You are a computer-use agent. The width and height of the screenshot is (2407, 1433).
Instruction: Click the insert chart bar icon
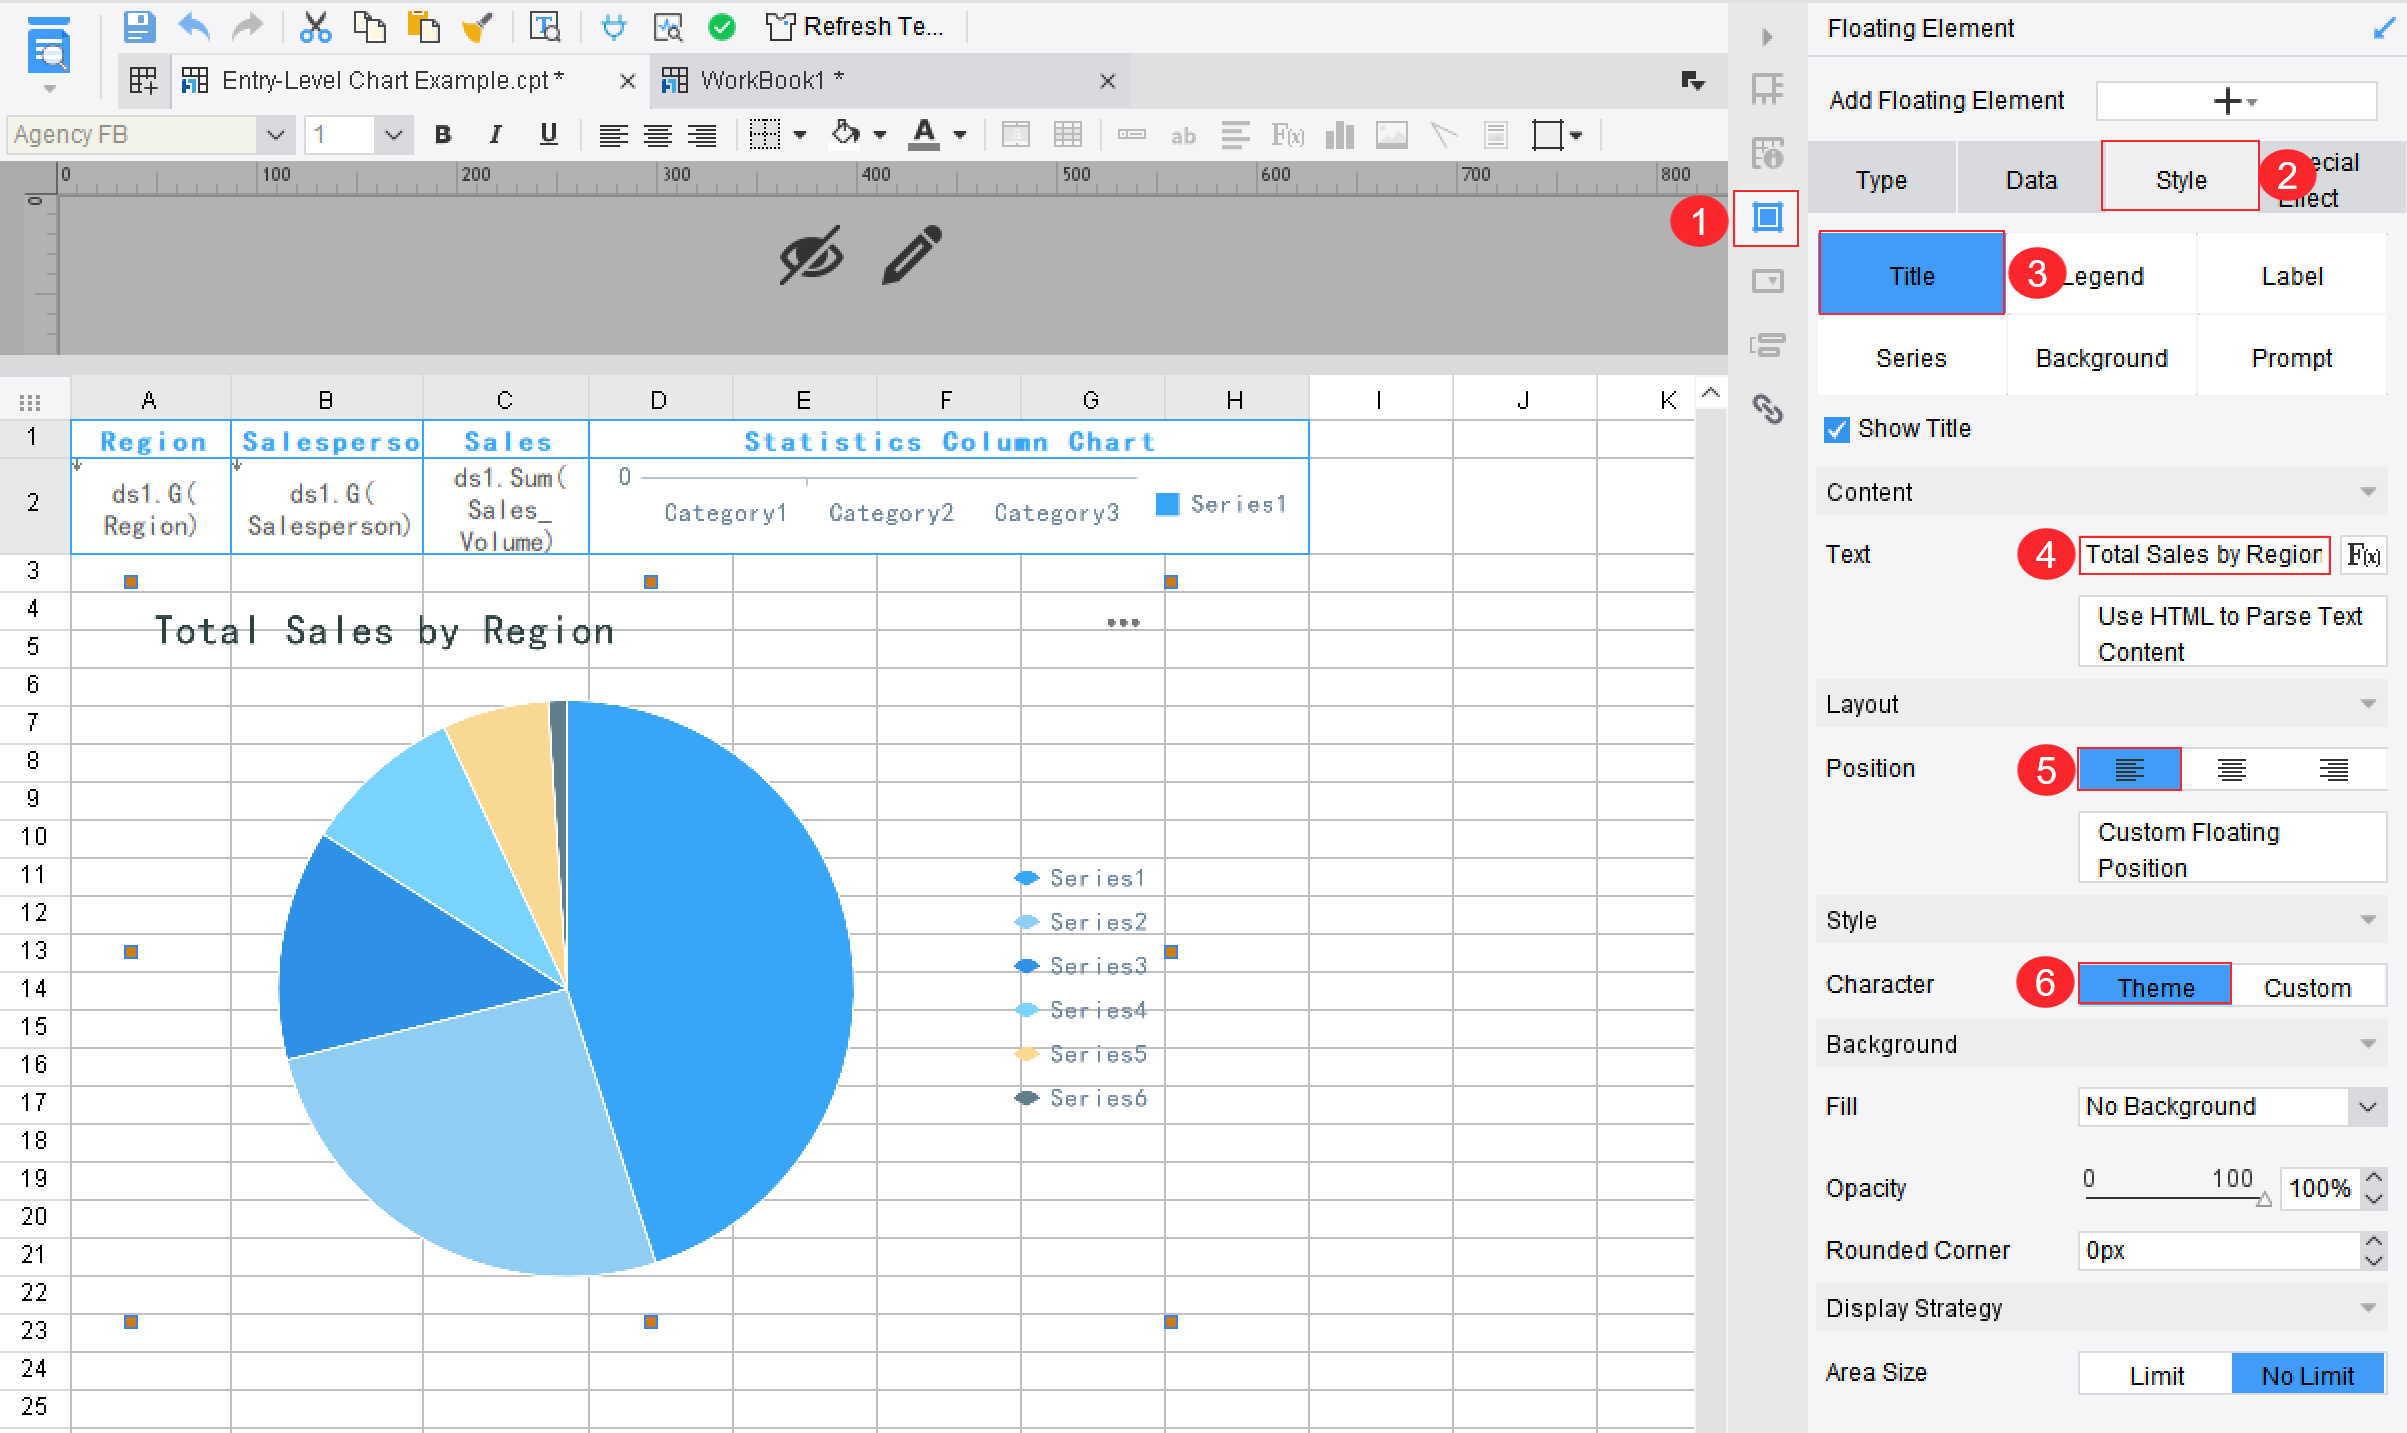pyautogui.click(x=1339, y=135)
